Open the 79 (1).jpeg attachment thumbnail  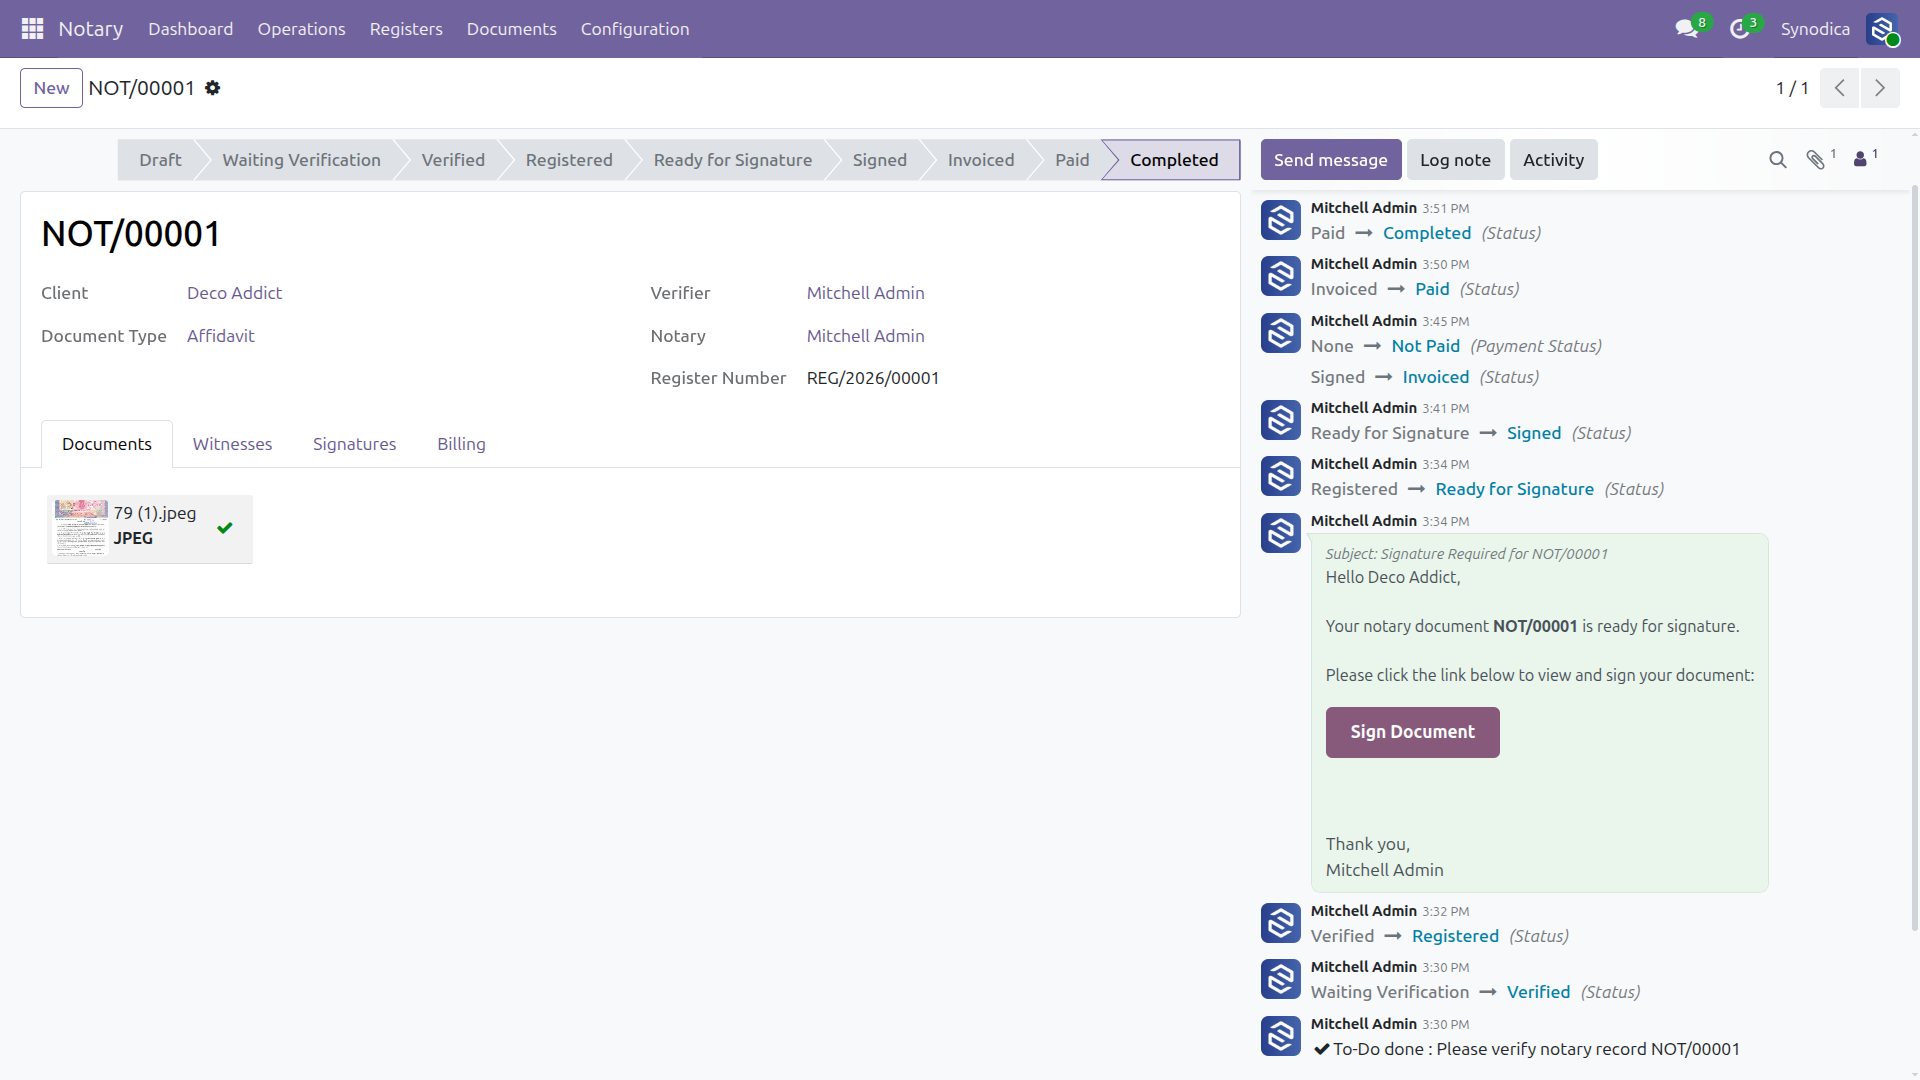81,528
